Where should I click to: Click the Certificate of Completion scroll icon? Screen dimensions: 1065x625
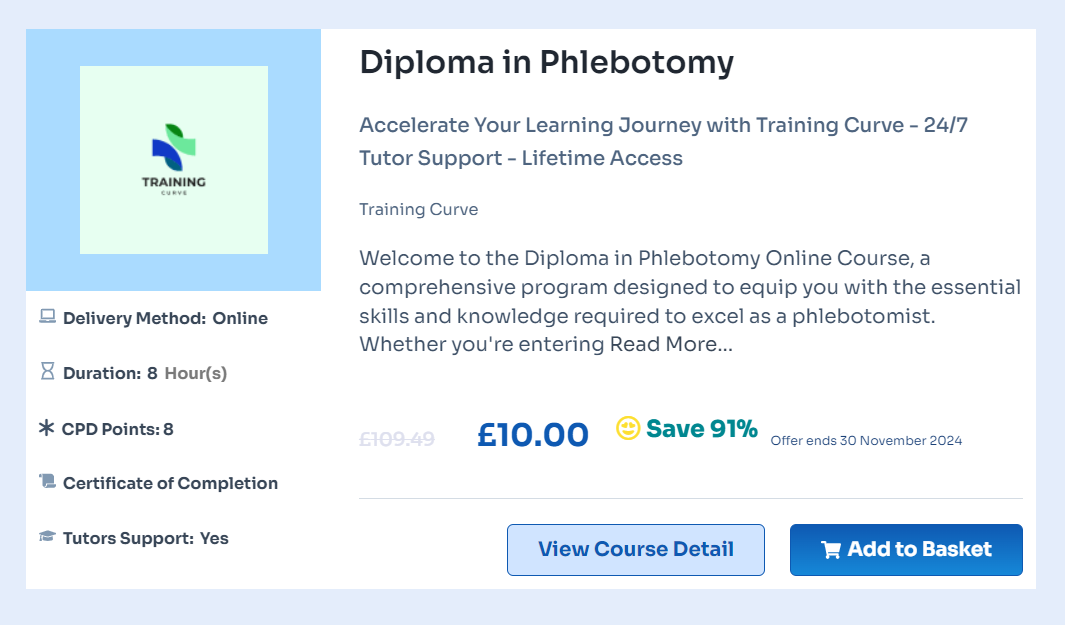click(x=47, y=482)
